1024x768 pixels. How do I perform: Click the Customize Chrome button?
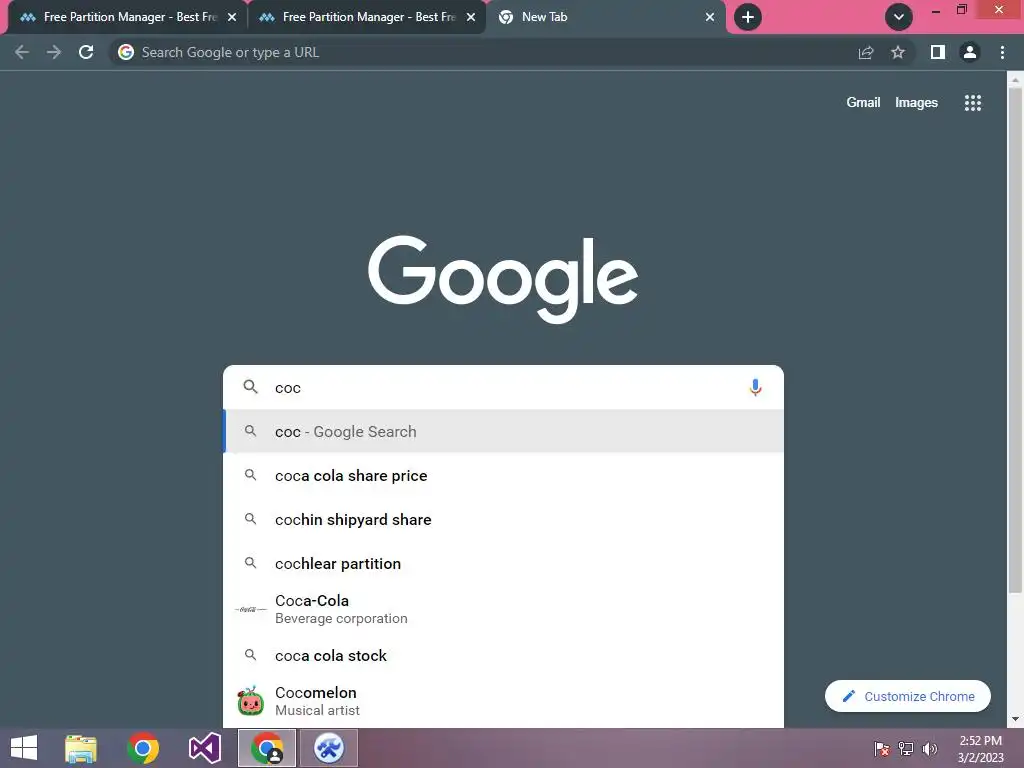(908, 696)
